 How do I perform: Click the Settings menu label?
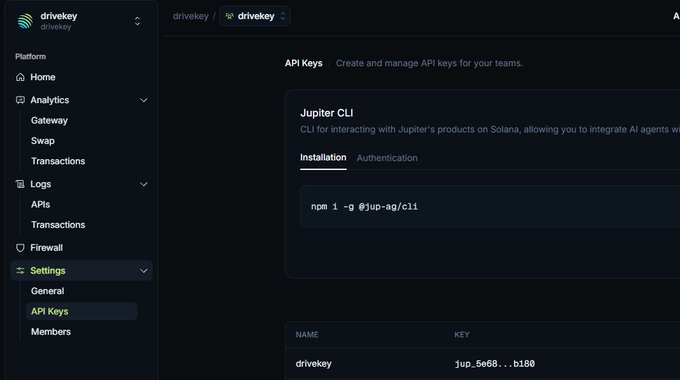[48, 271]
